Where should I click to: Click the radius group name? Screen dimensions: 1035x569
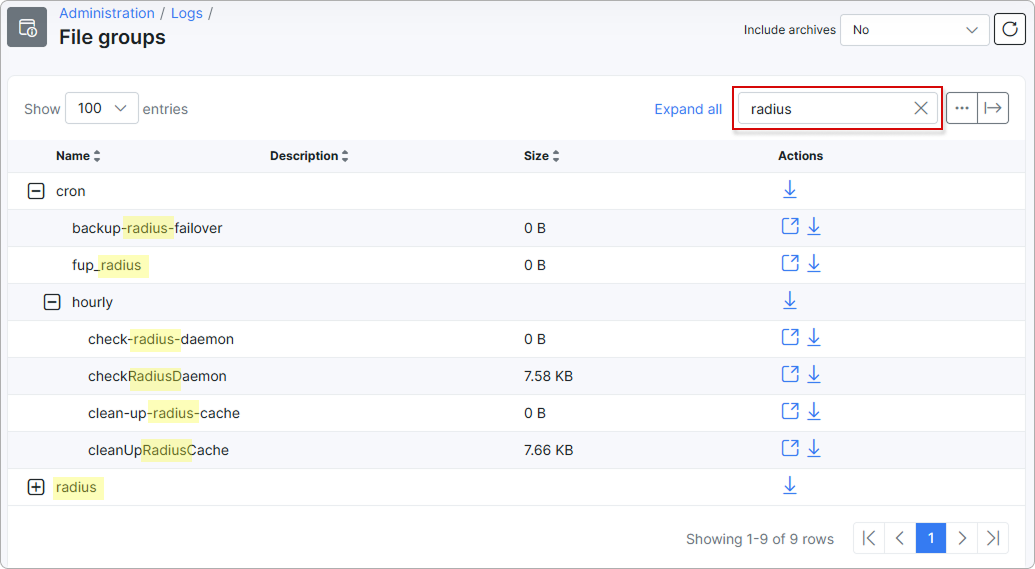tap(76, 487)
